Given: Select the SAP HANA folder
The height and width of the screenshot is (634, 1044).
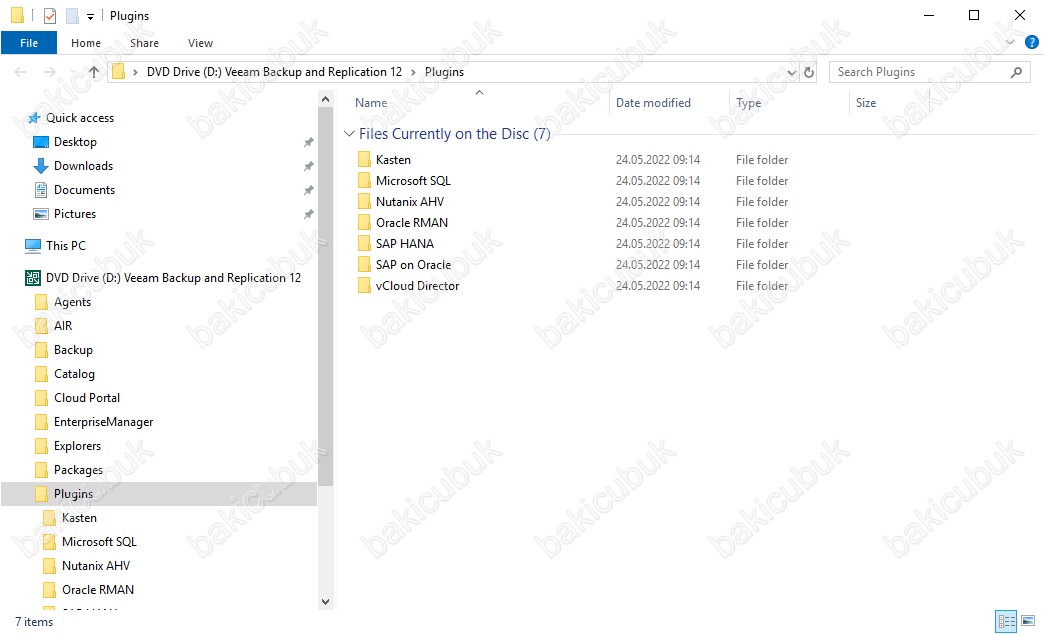Looking at the screenshot, I should pyautogui.click(x=404, y=244).
